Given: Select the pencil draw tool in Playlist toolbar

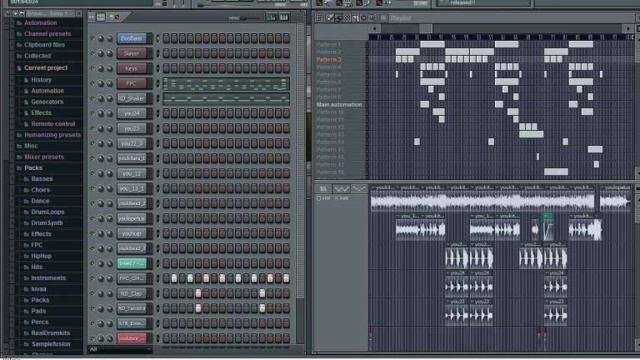Looking at the screenshot, I should tap(330, 18).
